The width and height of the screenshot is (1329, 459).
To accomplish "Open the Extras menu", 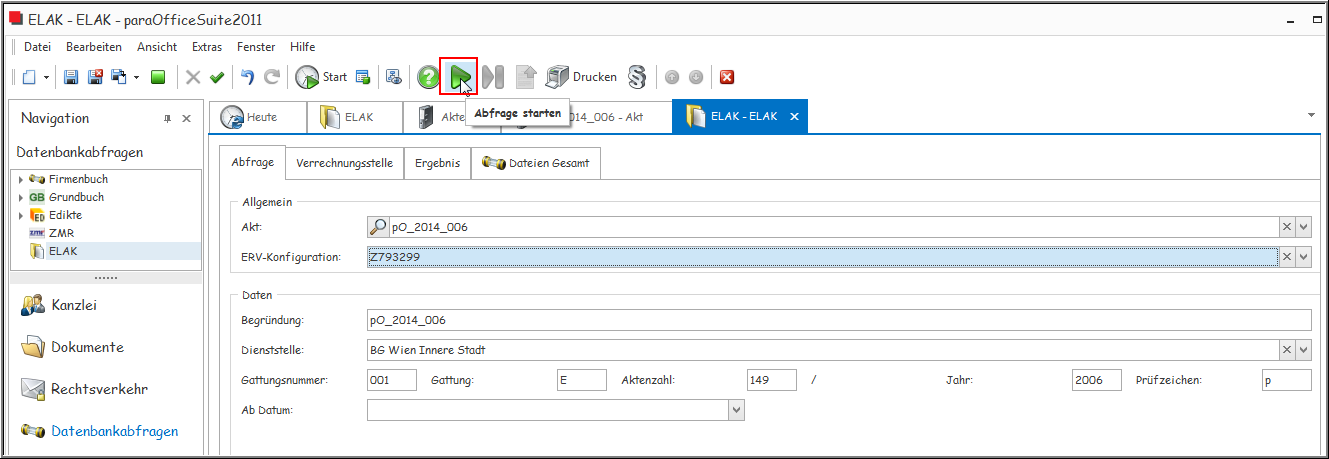I will pyautogui.click(x=207, y=47).
